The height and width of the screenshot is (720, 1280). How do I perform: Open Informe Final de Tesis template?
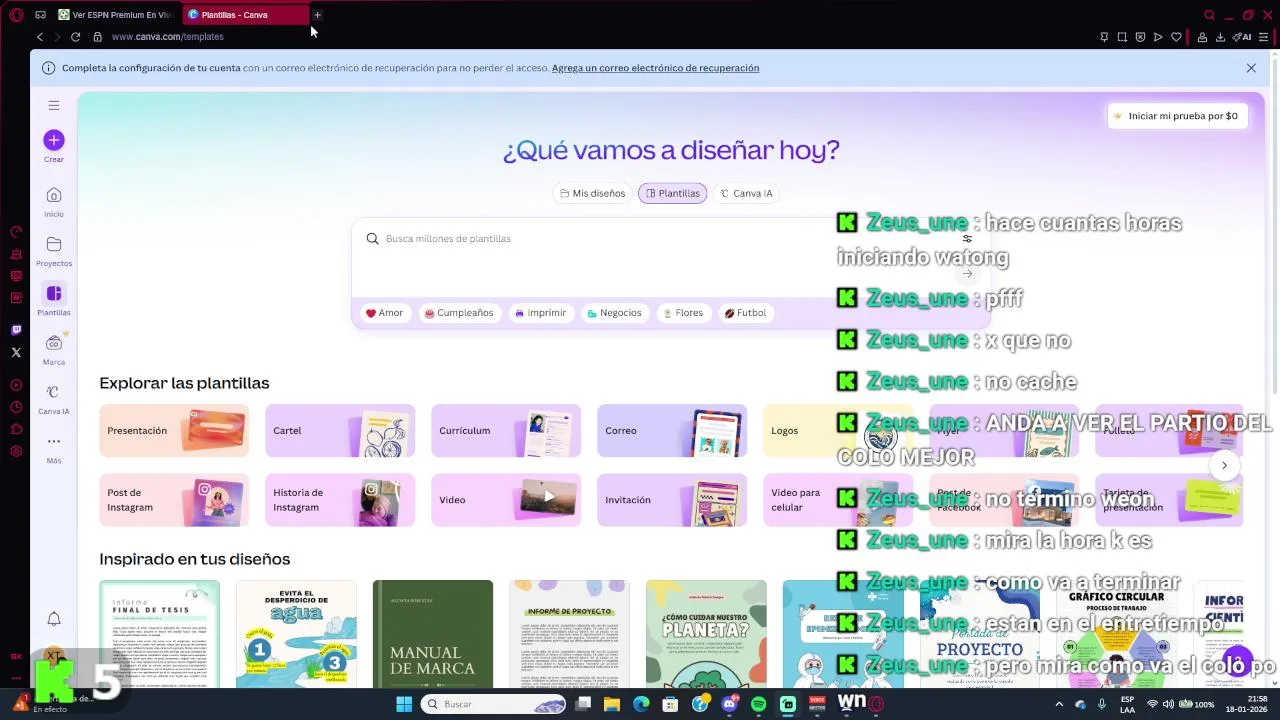[159, 634]
